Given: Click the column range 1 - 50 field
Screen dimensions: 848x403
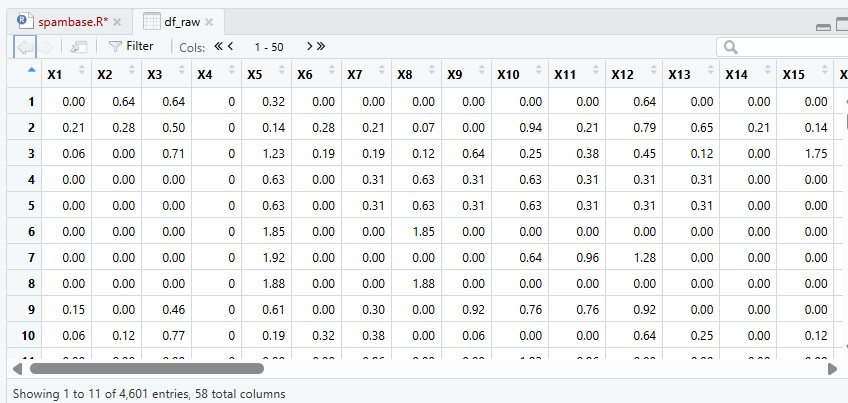Looking at the screenshot, I should 269,47.
